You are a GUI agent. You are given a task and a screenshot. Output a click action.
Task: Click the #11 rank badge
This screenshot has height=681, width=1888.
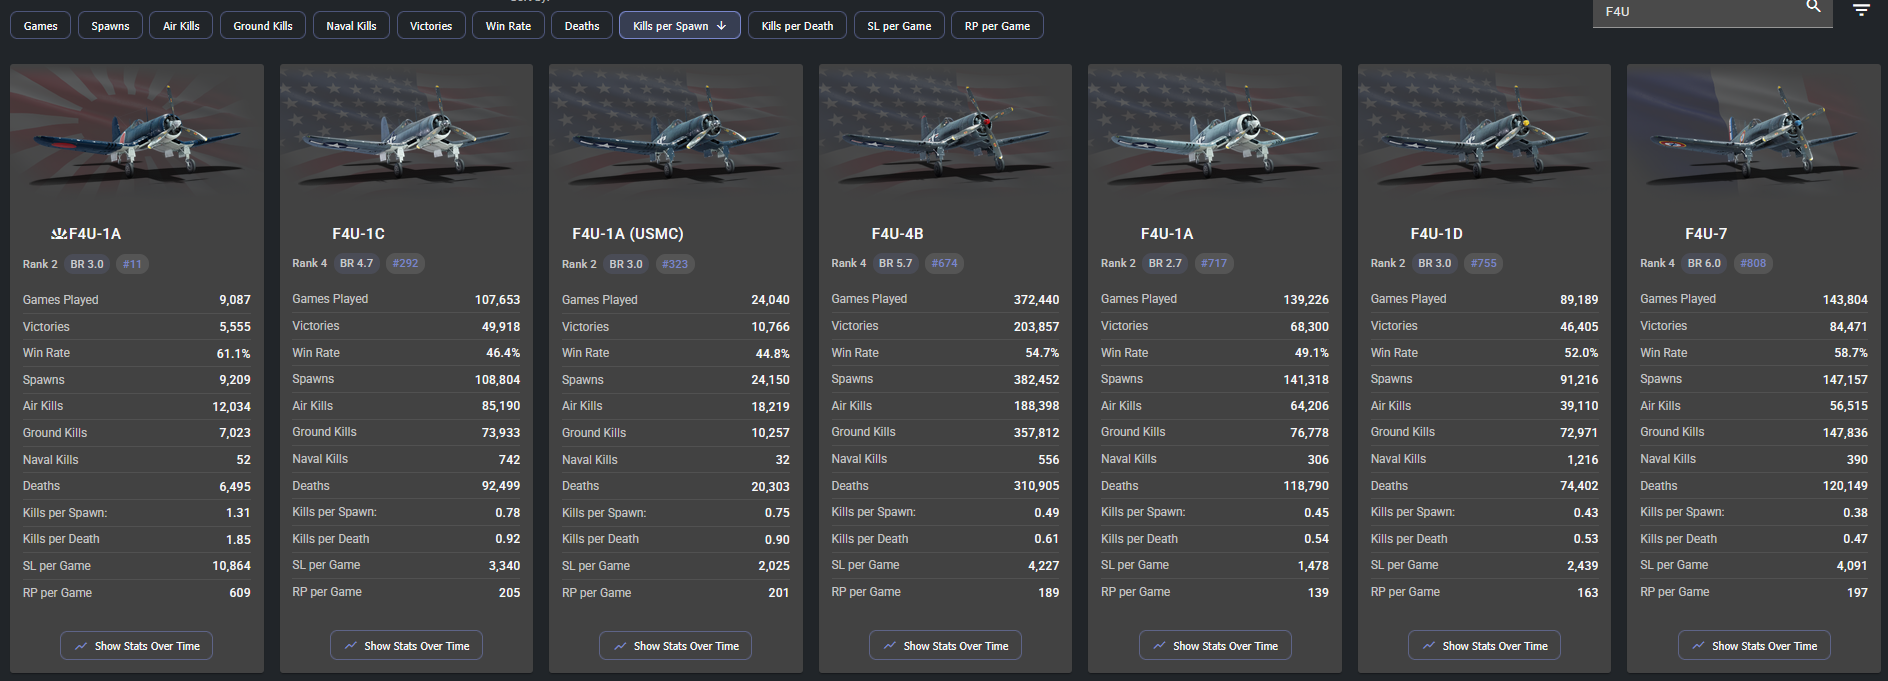[132, 264]
